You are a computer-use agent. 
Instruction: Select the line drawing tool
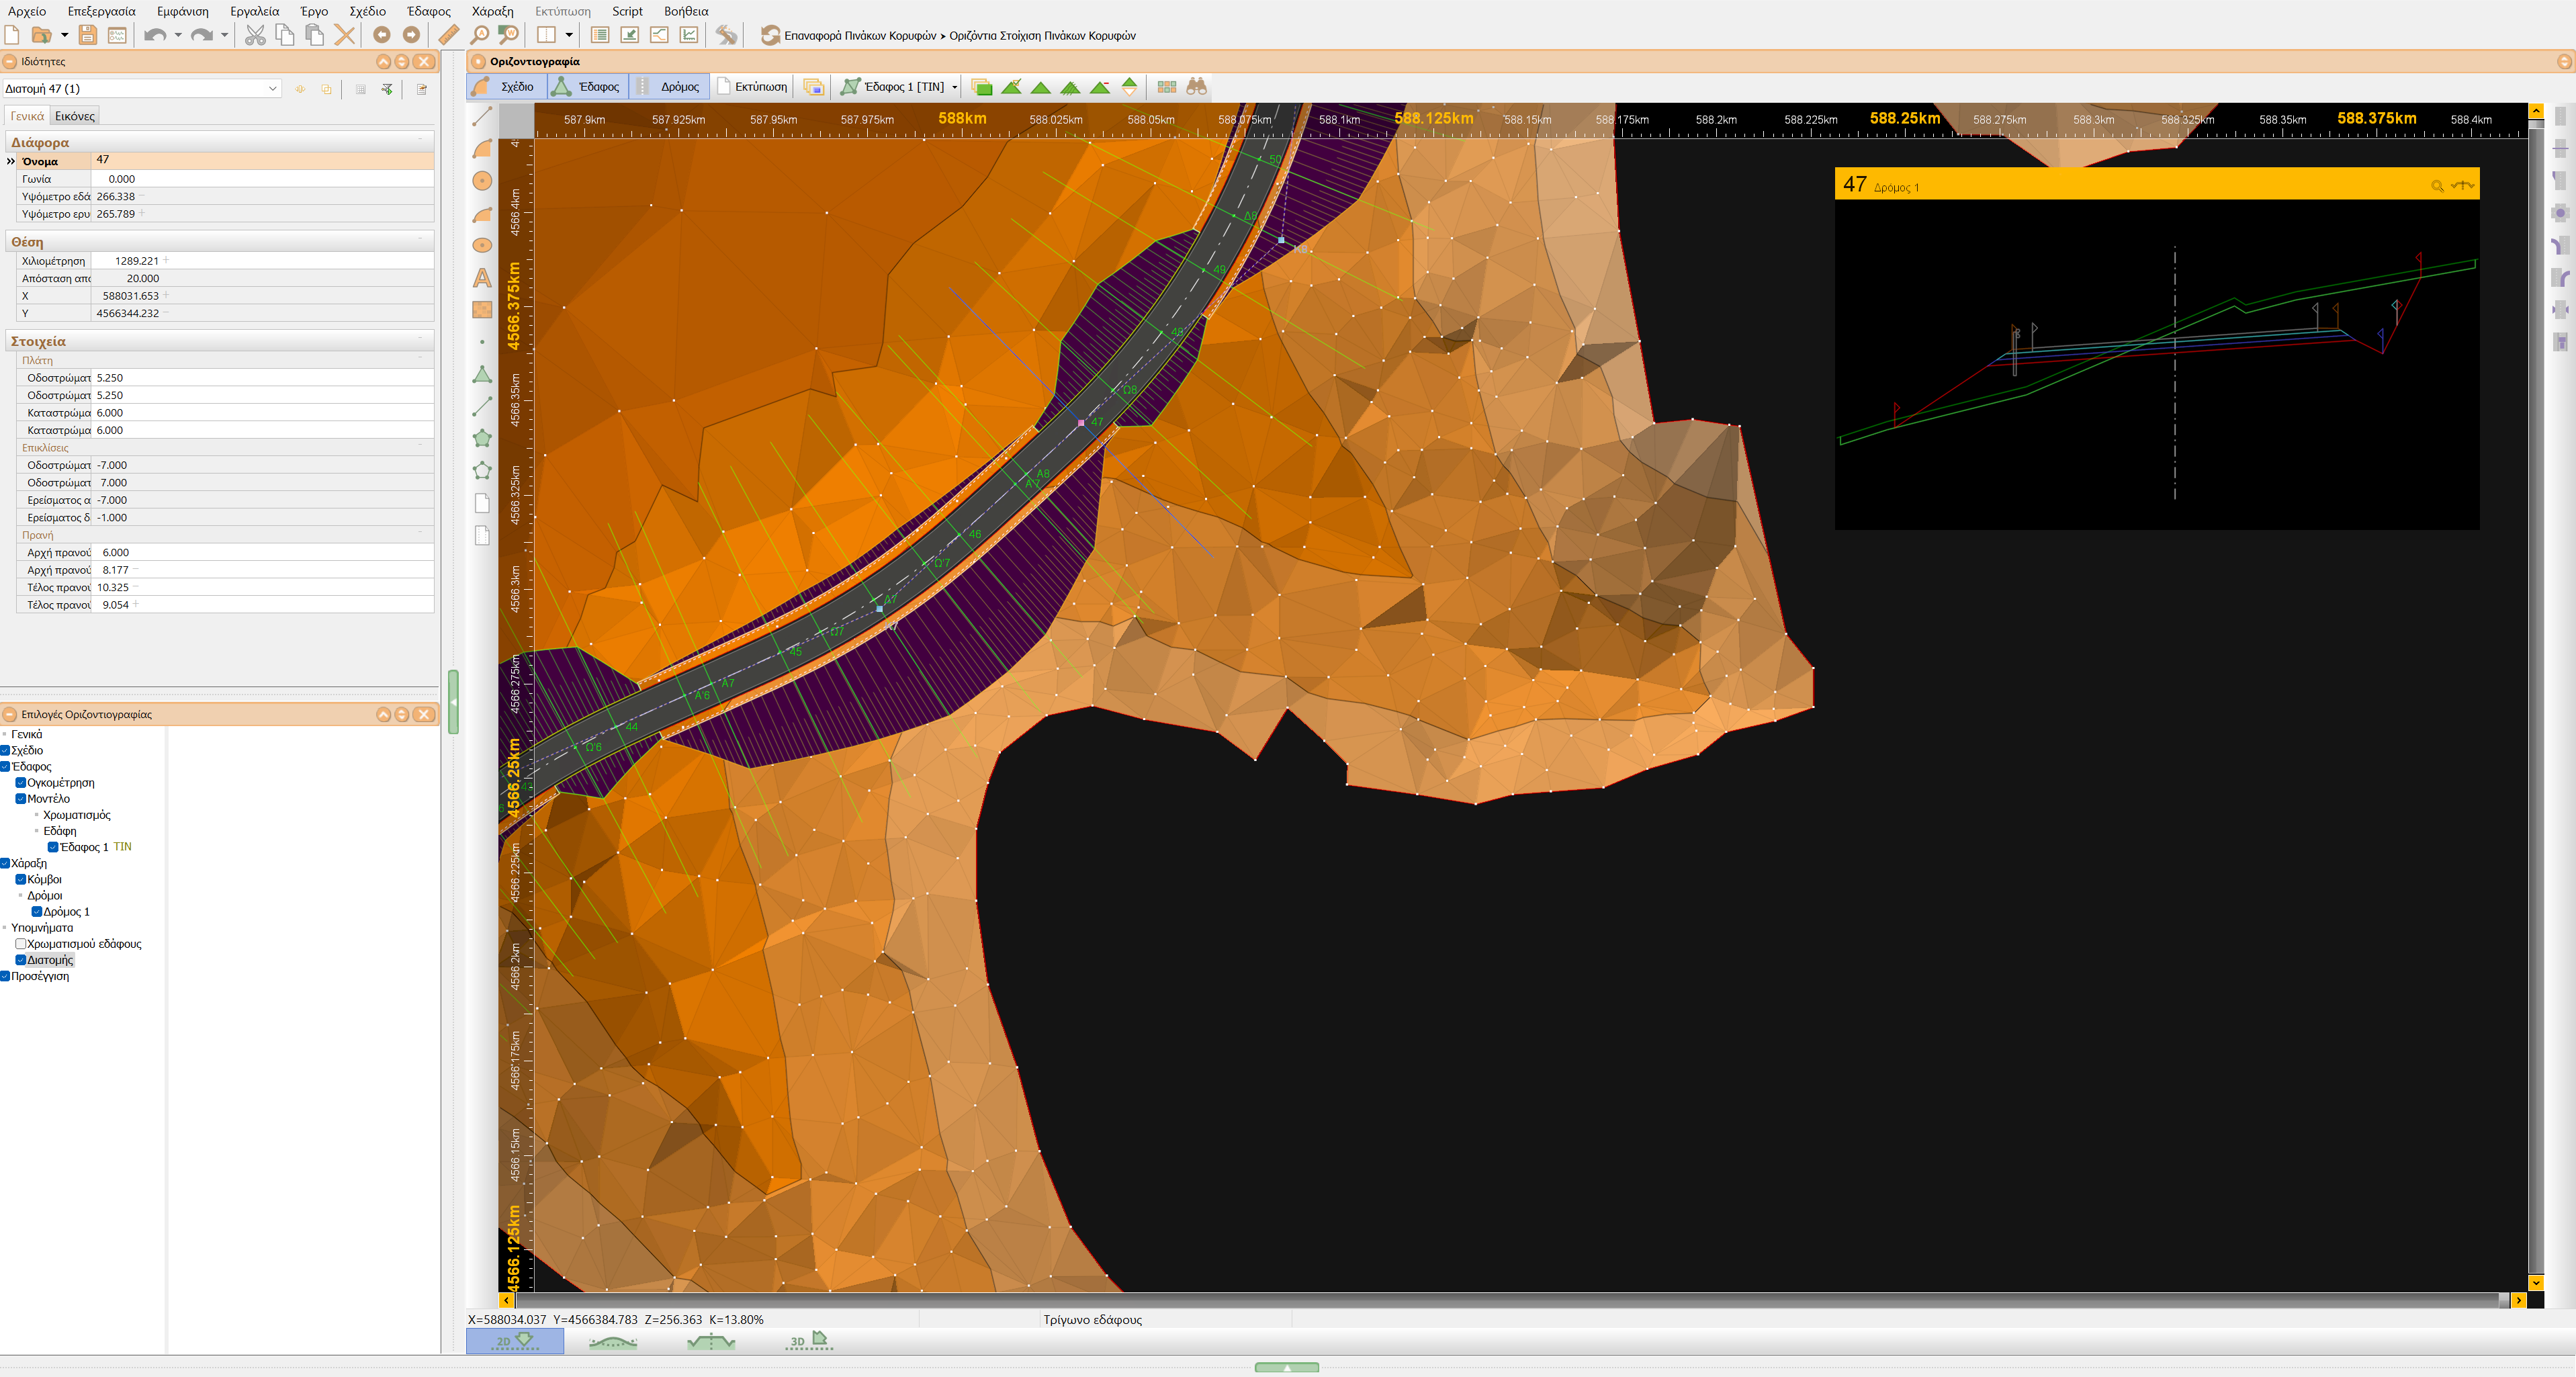pyautogui.click(x=482, y=117)
